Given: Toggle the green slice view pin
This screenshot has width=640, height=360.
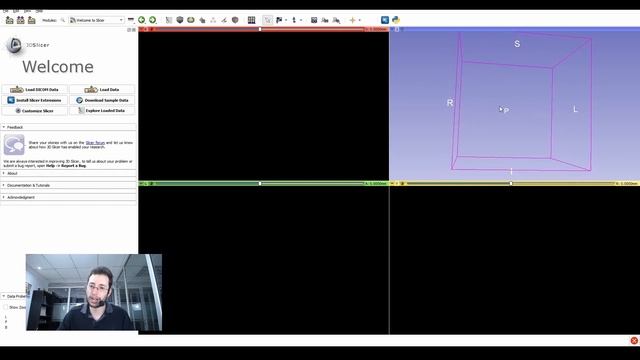Looking at the screenshot, I should [142, 184].
